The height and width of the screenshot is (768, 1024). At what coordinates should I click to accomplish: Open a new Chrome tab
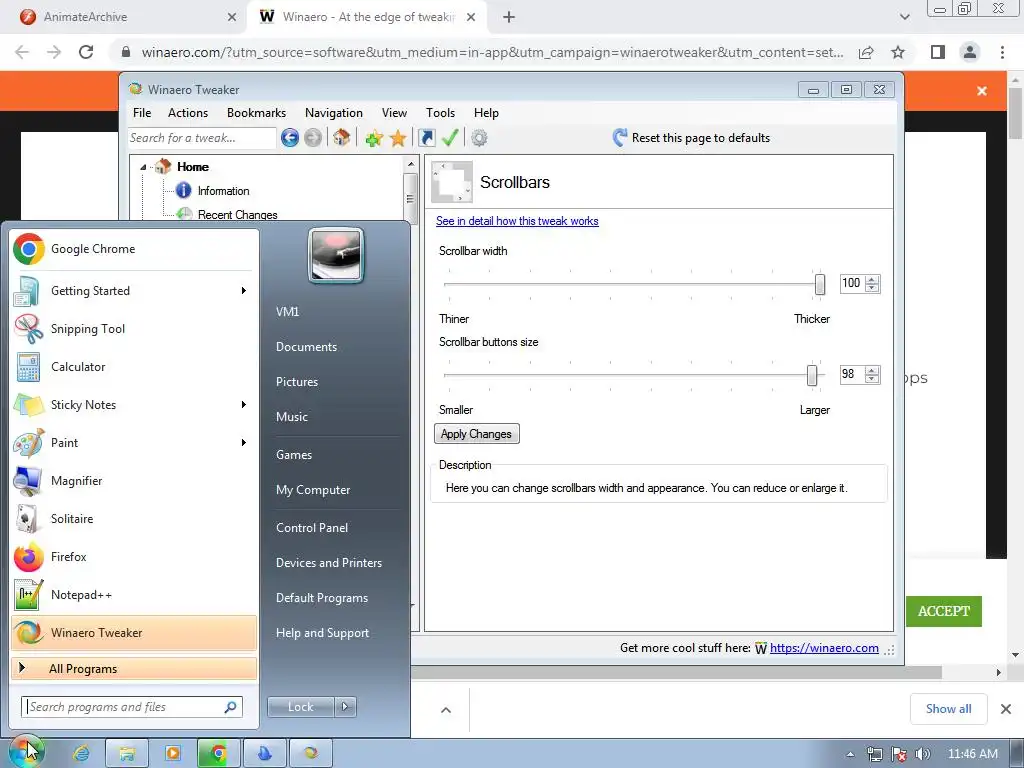click(x=509, y=17)
